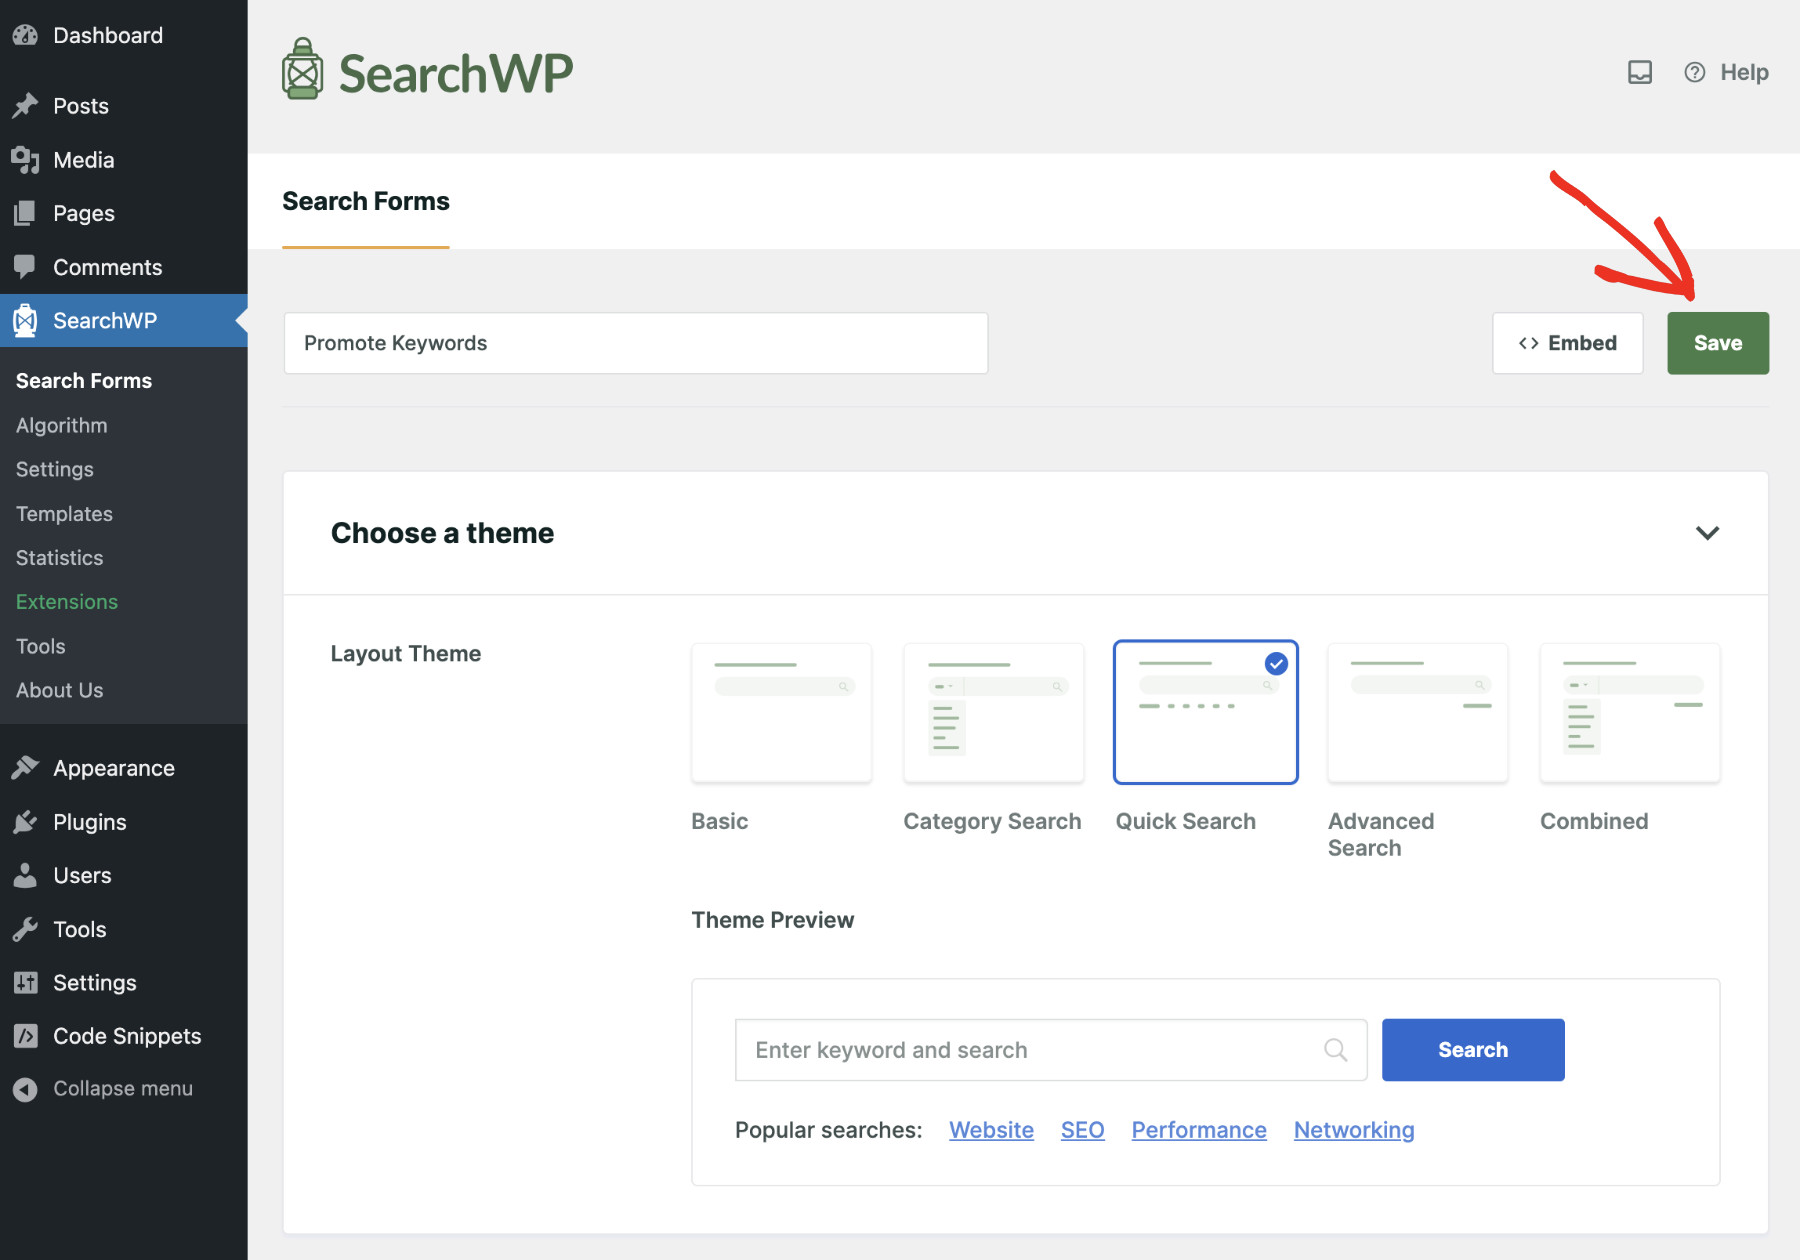This screenshot has width=1800, height=1260.
Task: Click the Tools wrench icon
Action: pos(25,929)
